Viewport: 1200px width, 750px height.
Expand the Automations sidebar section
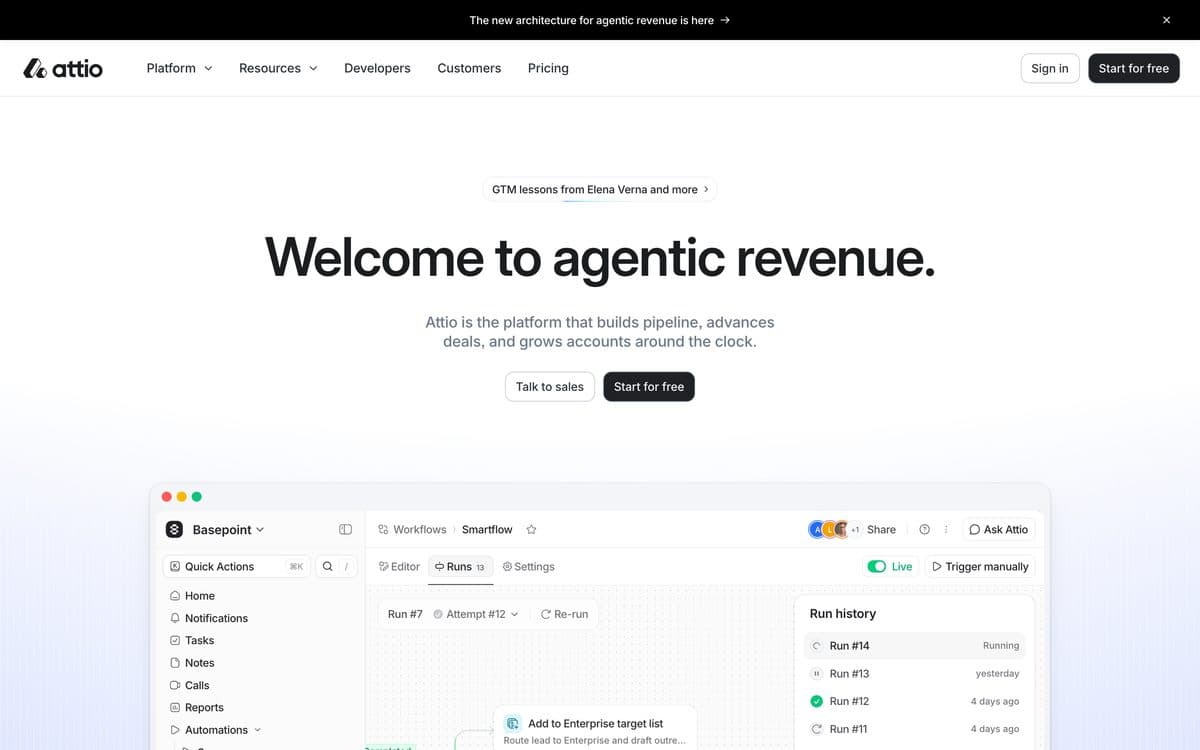click(x=215, y=730)
